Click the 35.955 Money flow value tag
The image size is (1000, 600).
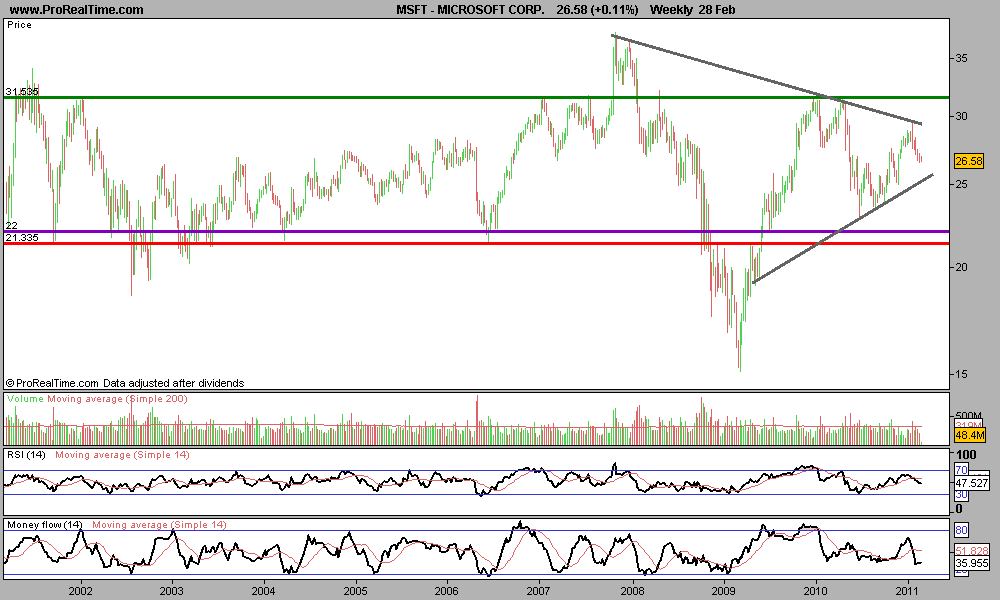[971, 563]
